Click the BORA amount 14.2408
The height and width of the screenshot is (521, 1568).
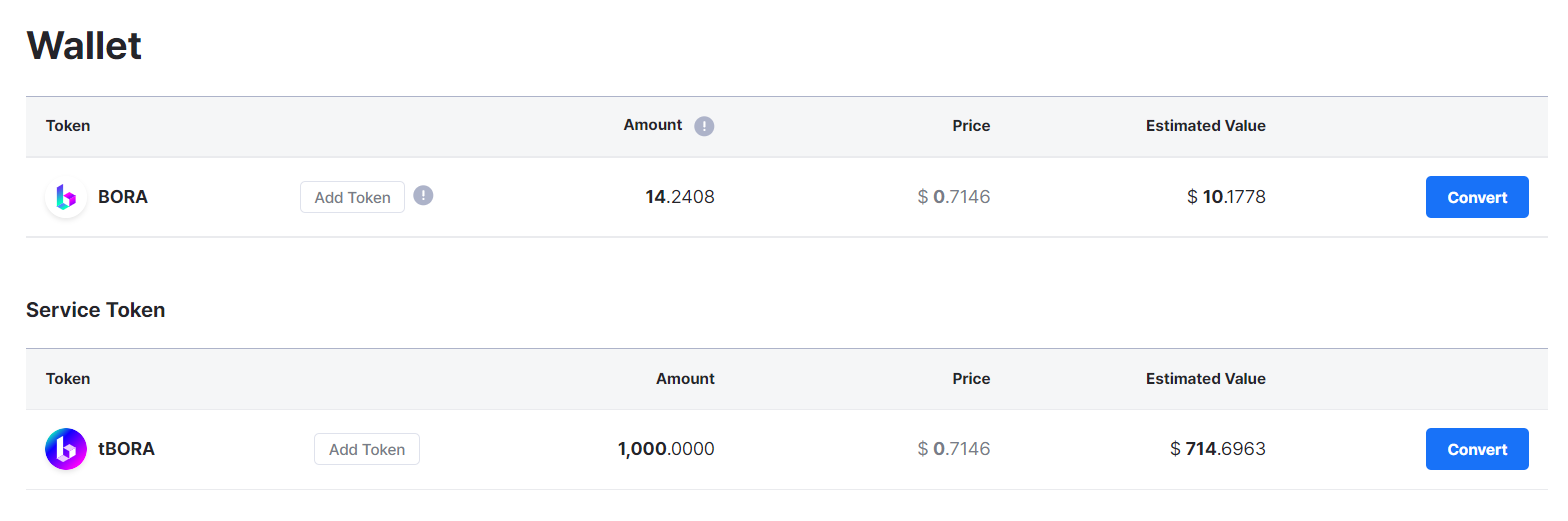[680, 197]
